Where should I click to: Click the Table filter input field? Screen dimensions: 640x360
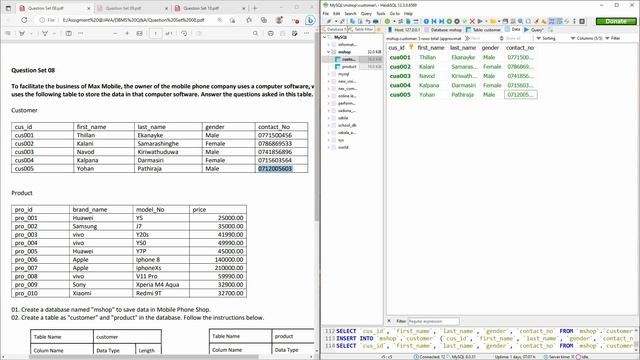(361, 29)
